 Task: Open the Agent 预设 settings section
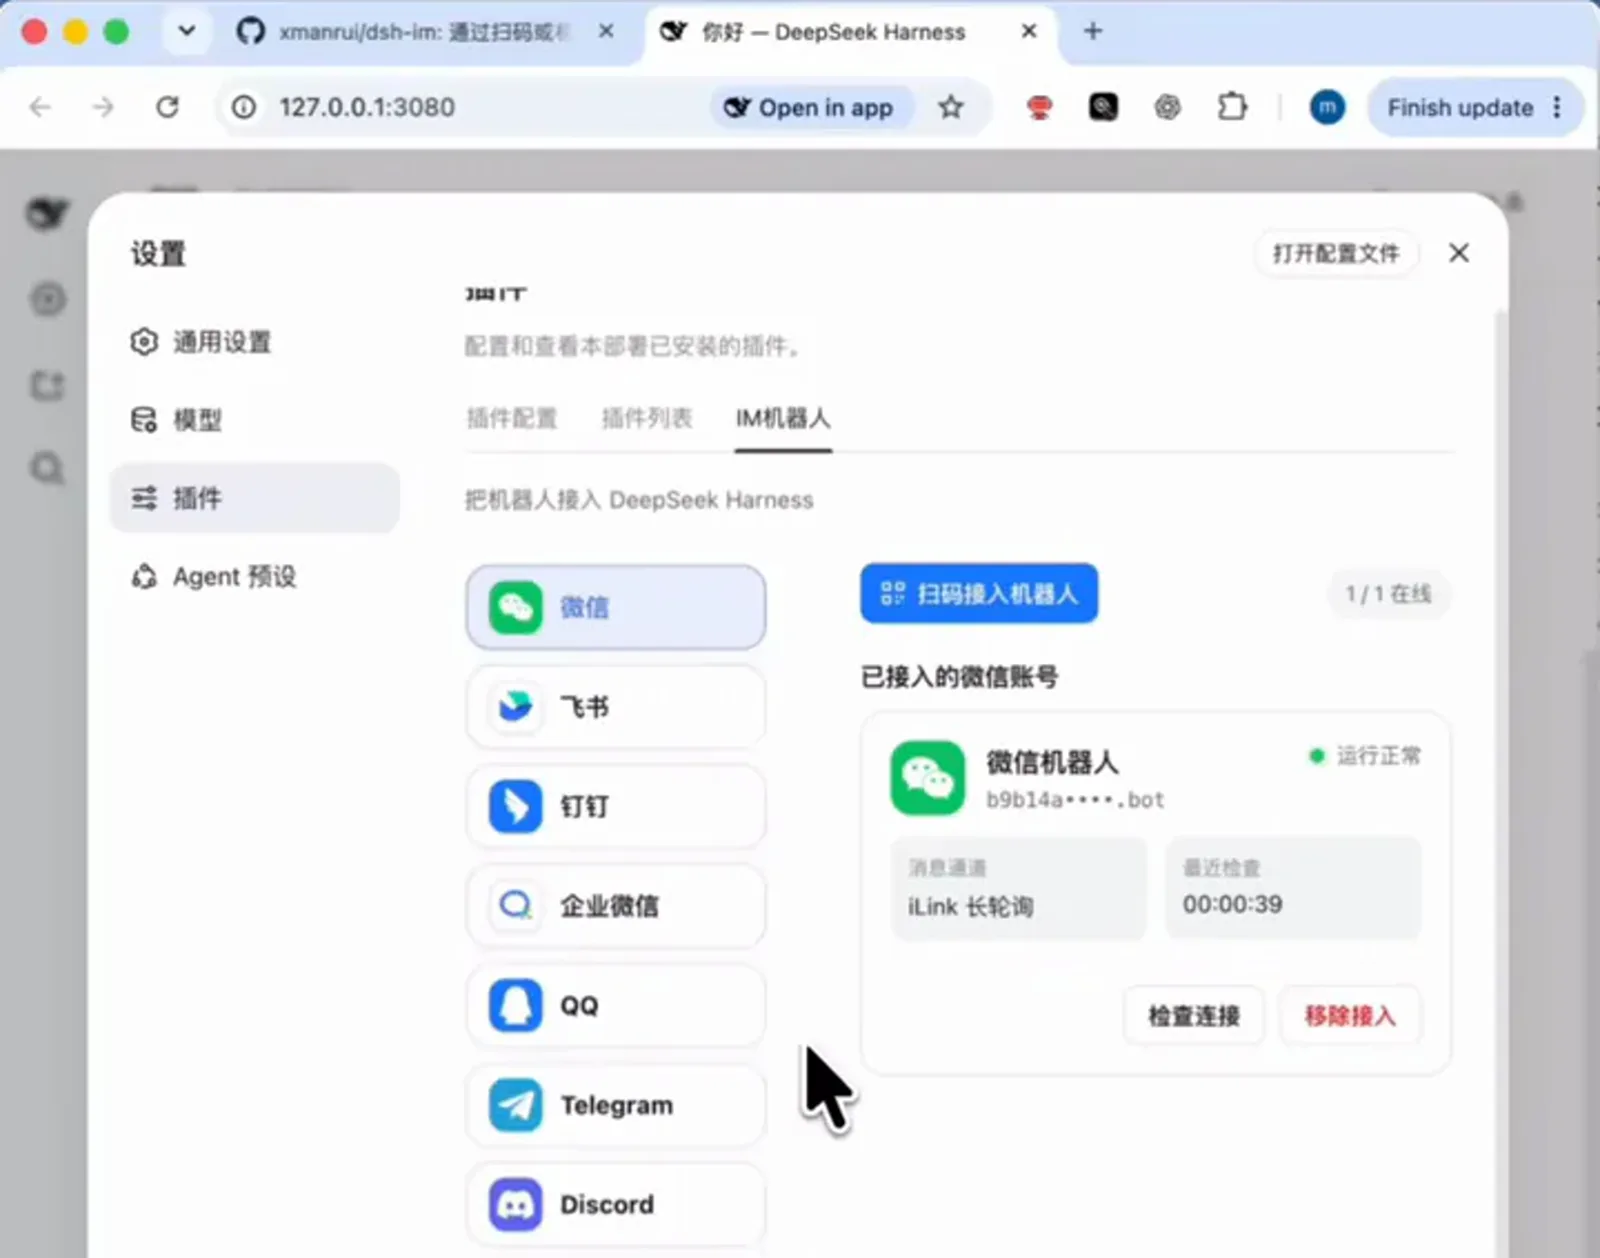pos(255,577)
